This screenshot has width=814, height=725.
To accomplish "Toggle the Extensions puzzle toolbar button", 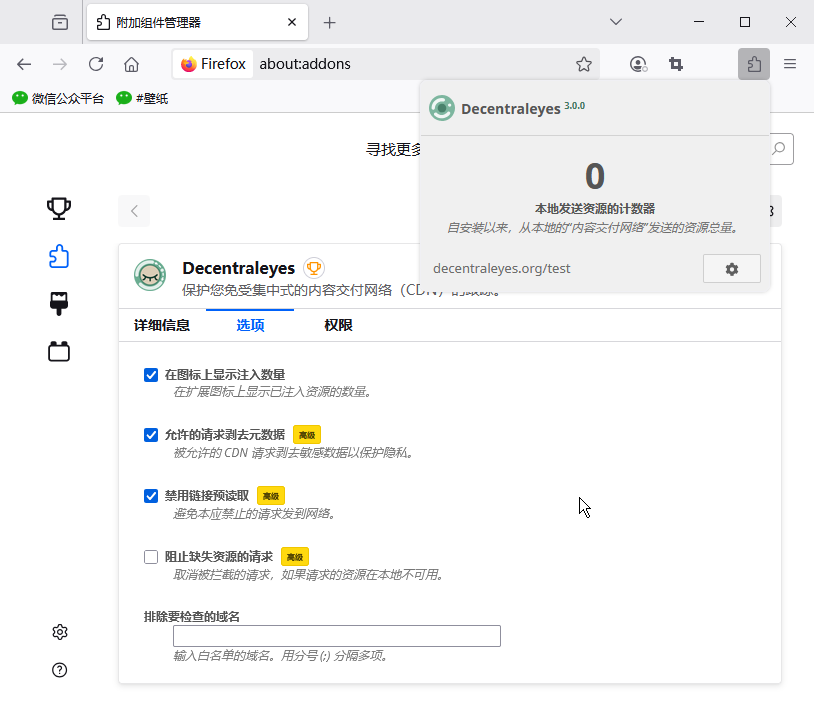I will [x=754, y=64].
